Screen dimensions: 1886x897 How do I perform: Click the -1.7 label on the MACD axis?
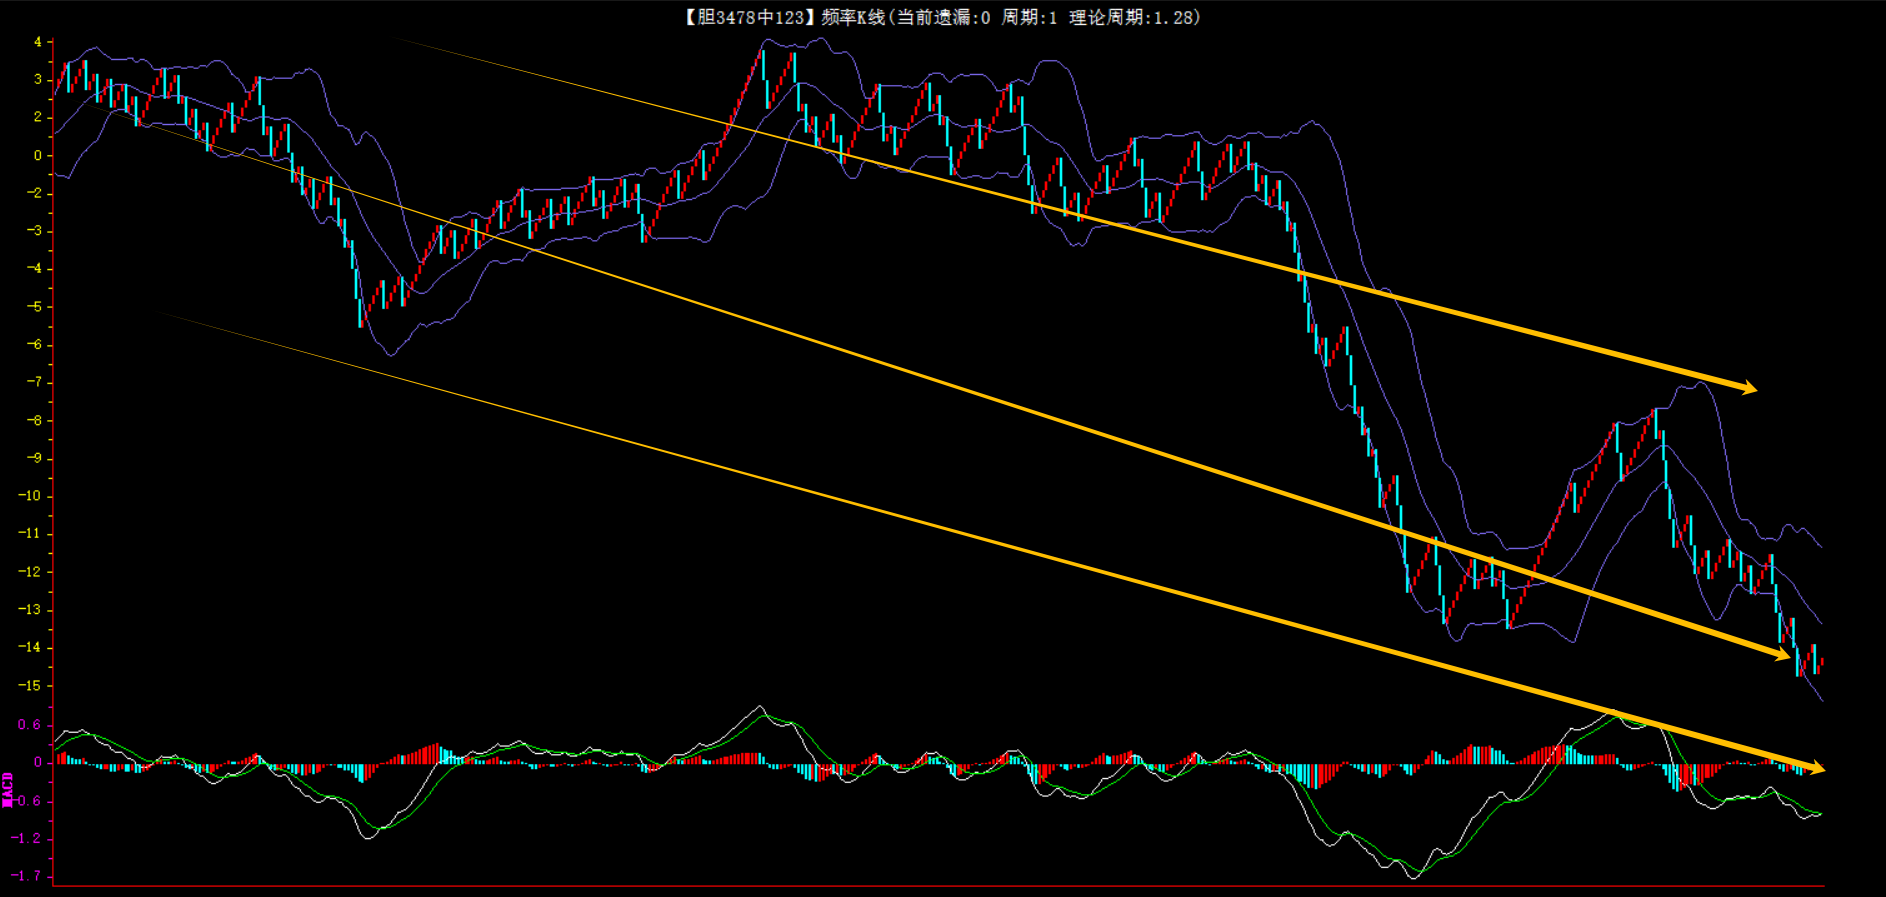tap(28, 876)
